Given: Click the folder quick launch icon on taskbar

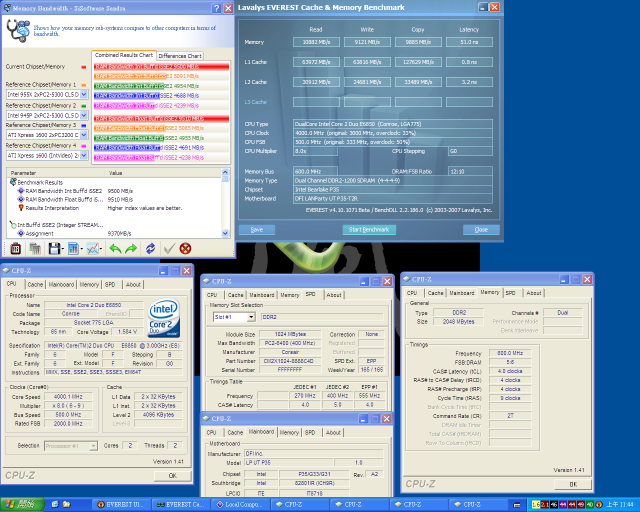Looking at the screenshot, I should click(x=67, y=505).
